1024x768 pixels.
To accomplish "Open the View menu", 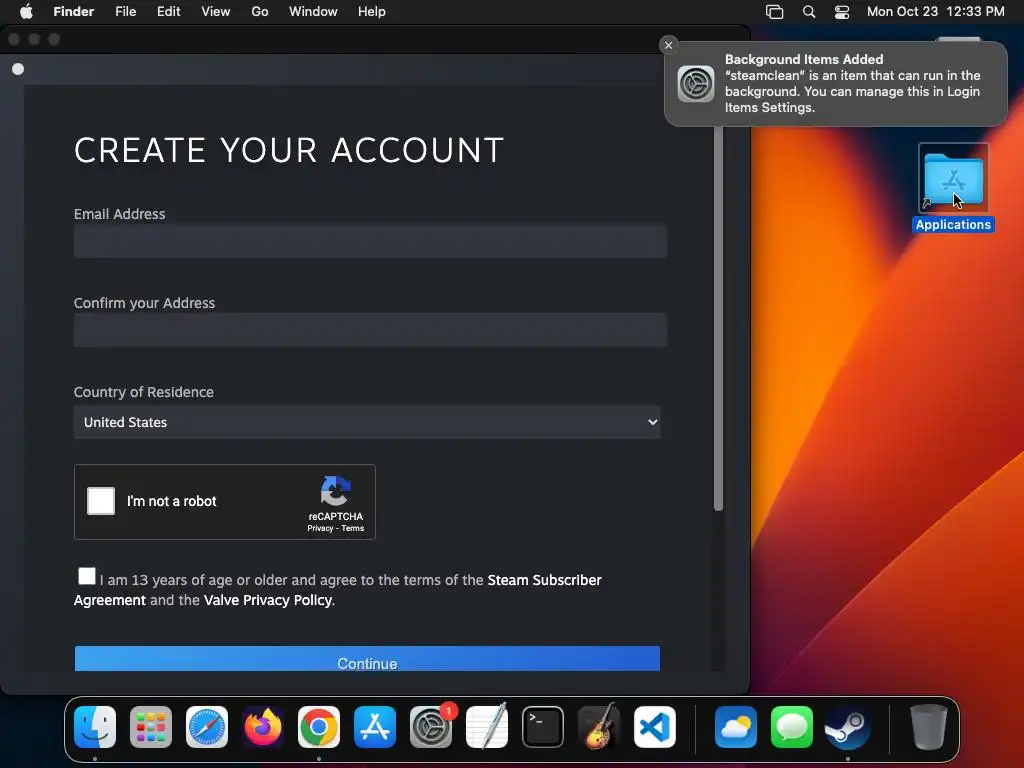I will 216,12.
